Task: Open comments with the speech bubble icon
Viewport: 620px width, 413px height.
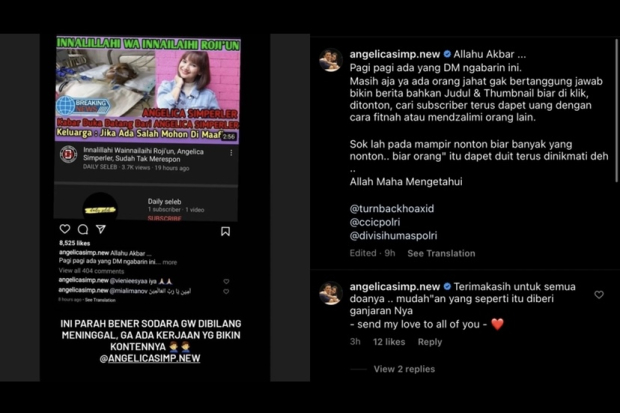Action: [83, 229]
